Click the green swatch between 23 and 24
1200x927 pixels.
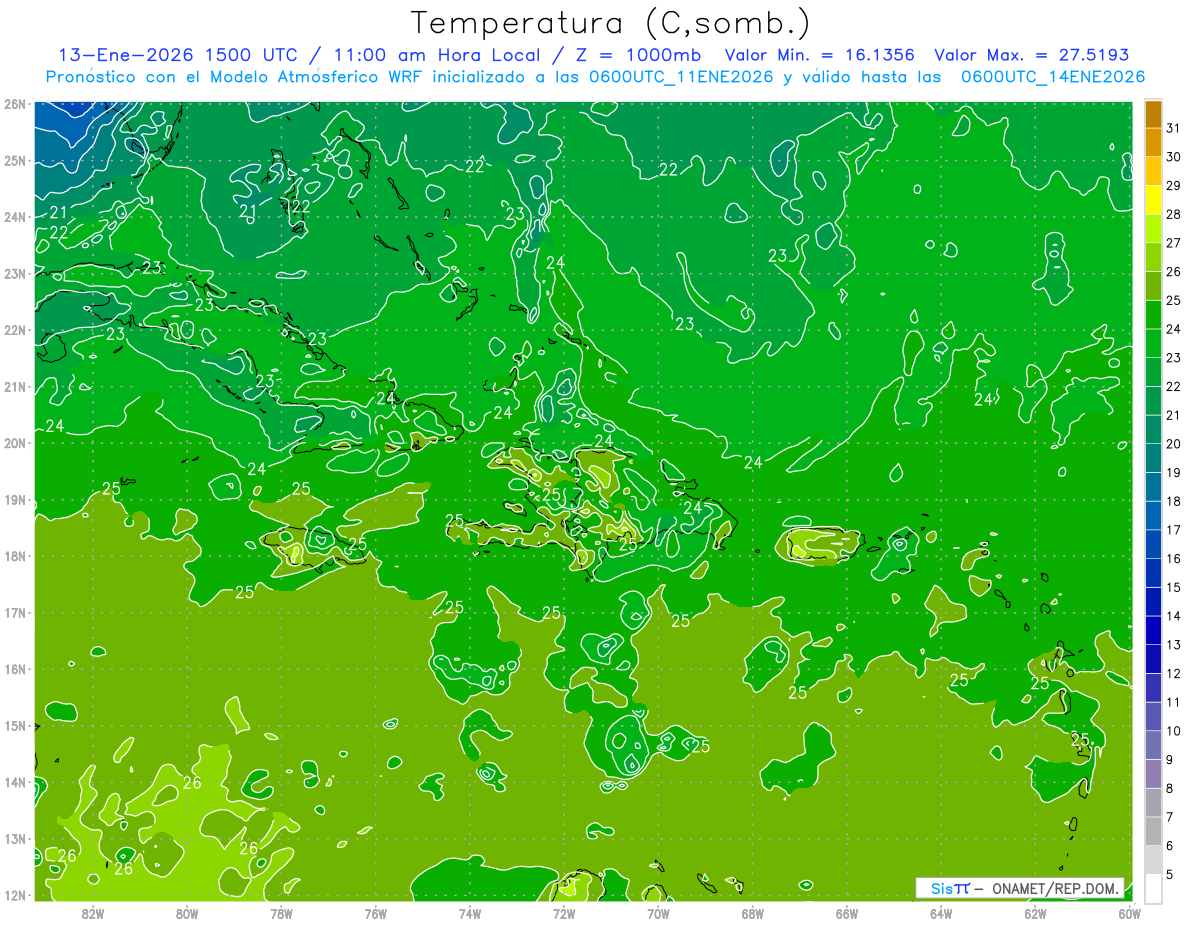coord(1153,343)
